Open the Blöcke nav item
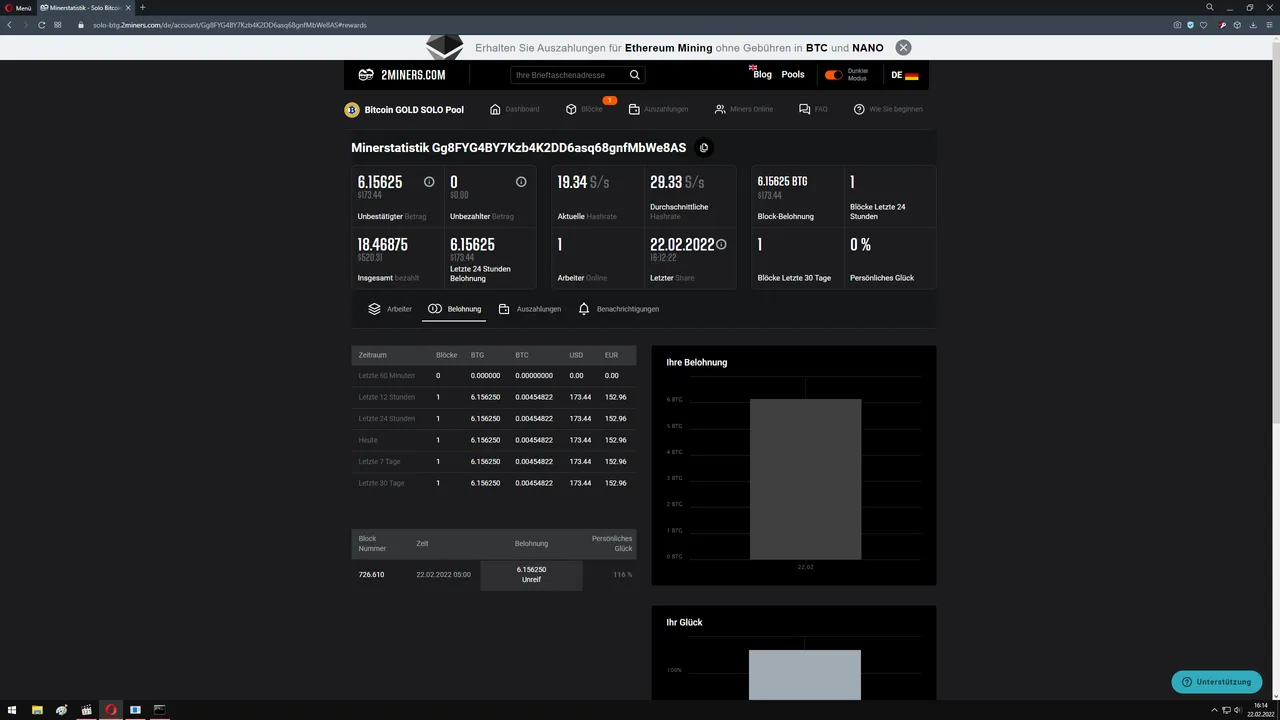The height and width of the screenshot is (720, 1280). 585,109
